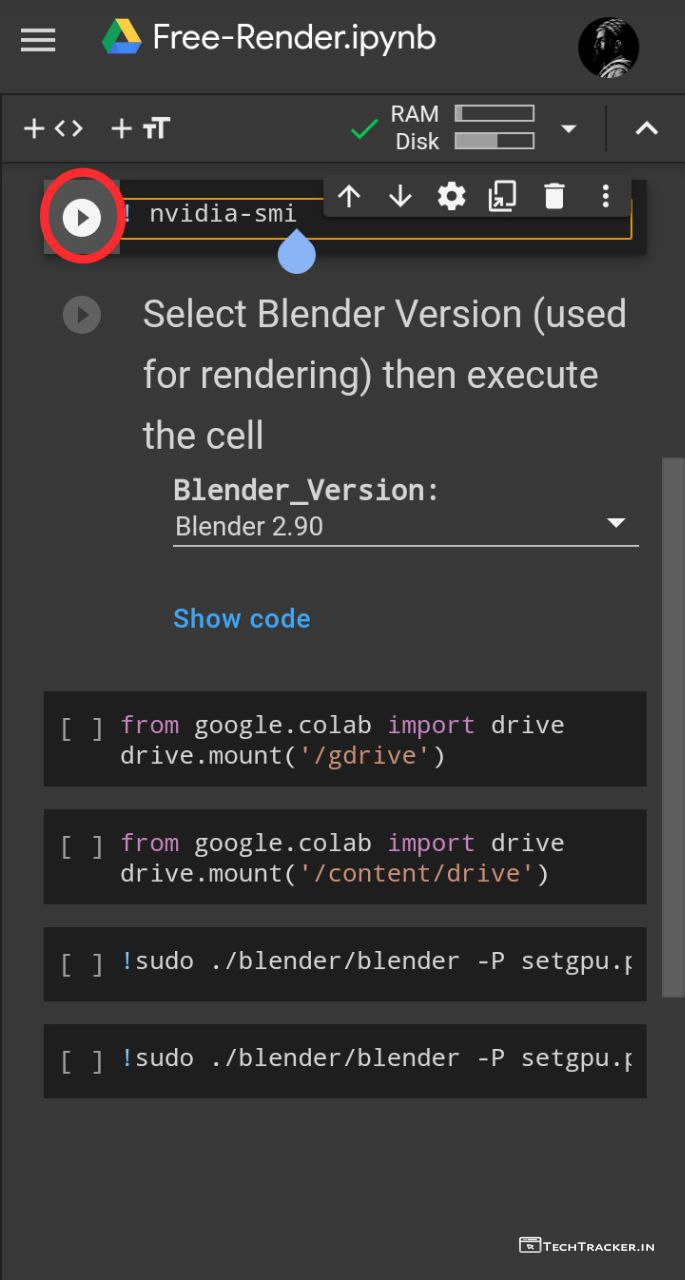The width and height of the screenshot is (685, 1280).
Task: Mirror cell in tab icon
Action: (x=502, y=196)
